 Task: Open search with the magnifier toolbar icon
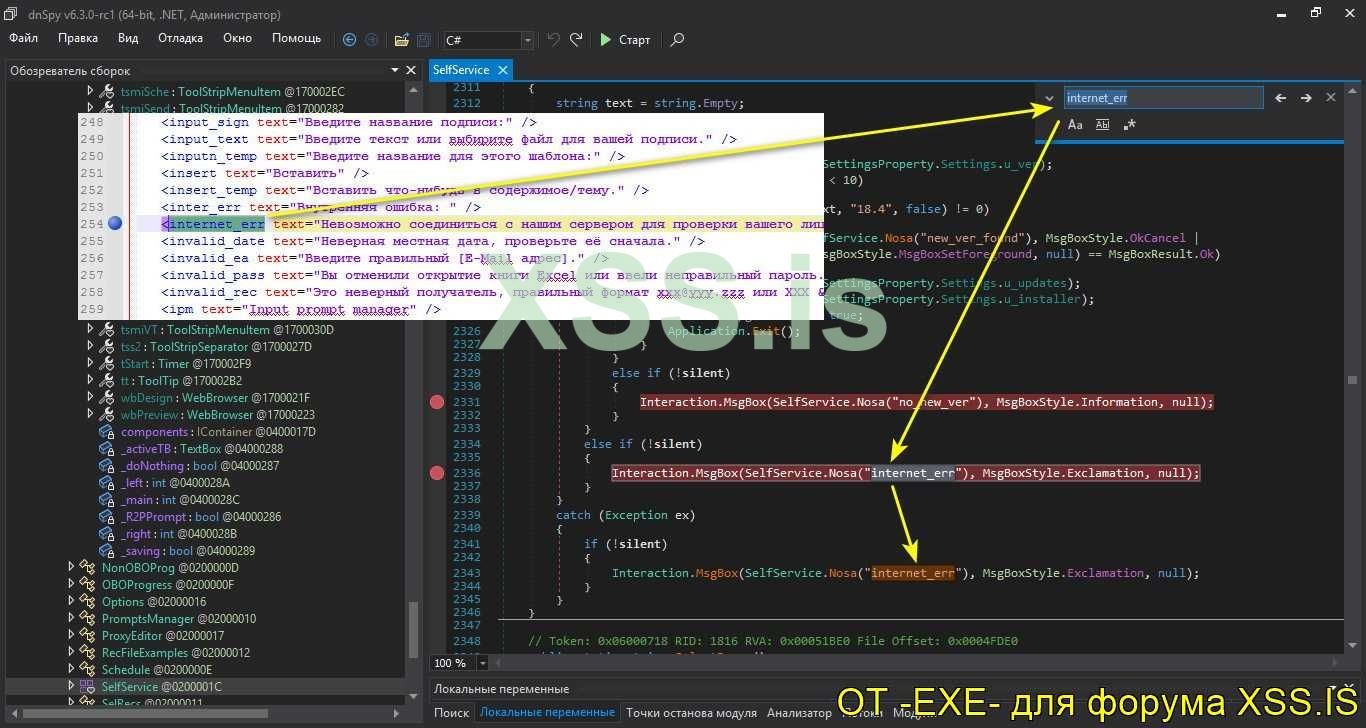coord(677,40)
